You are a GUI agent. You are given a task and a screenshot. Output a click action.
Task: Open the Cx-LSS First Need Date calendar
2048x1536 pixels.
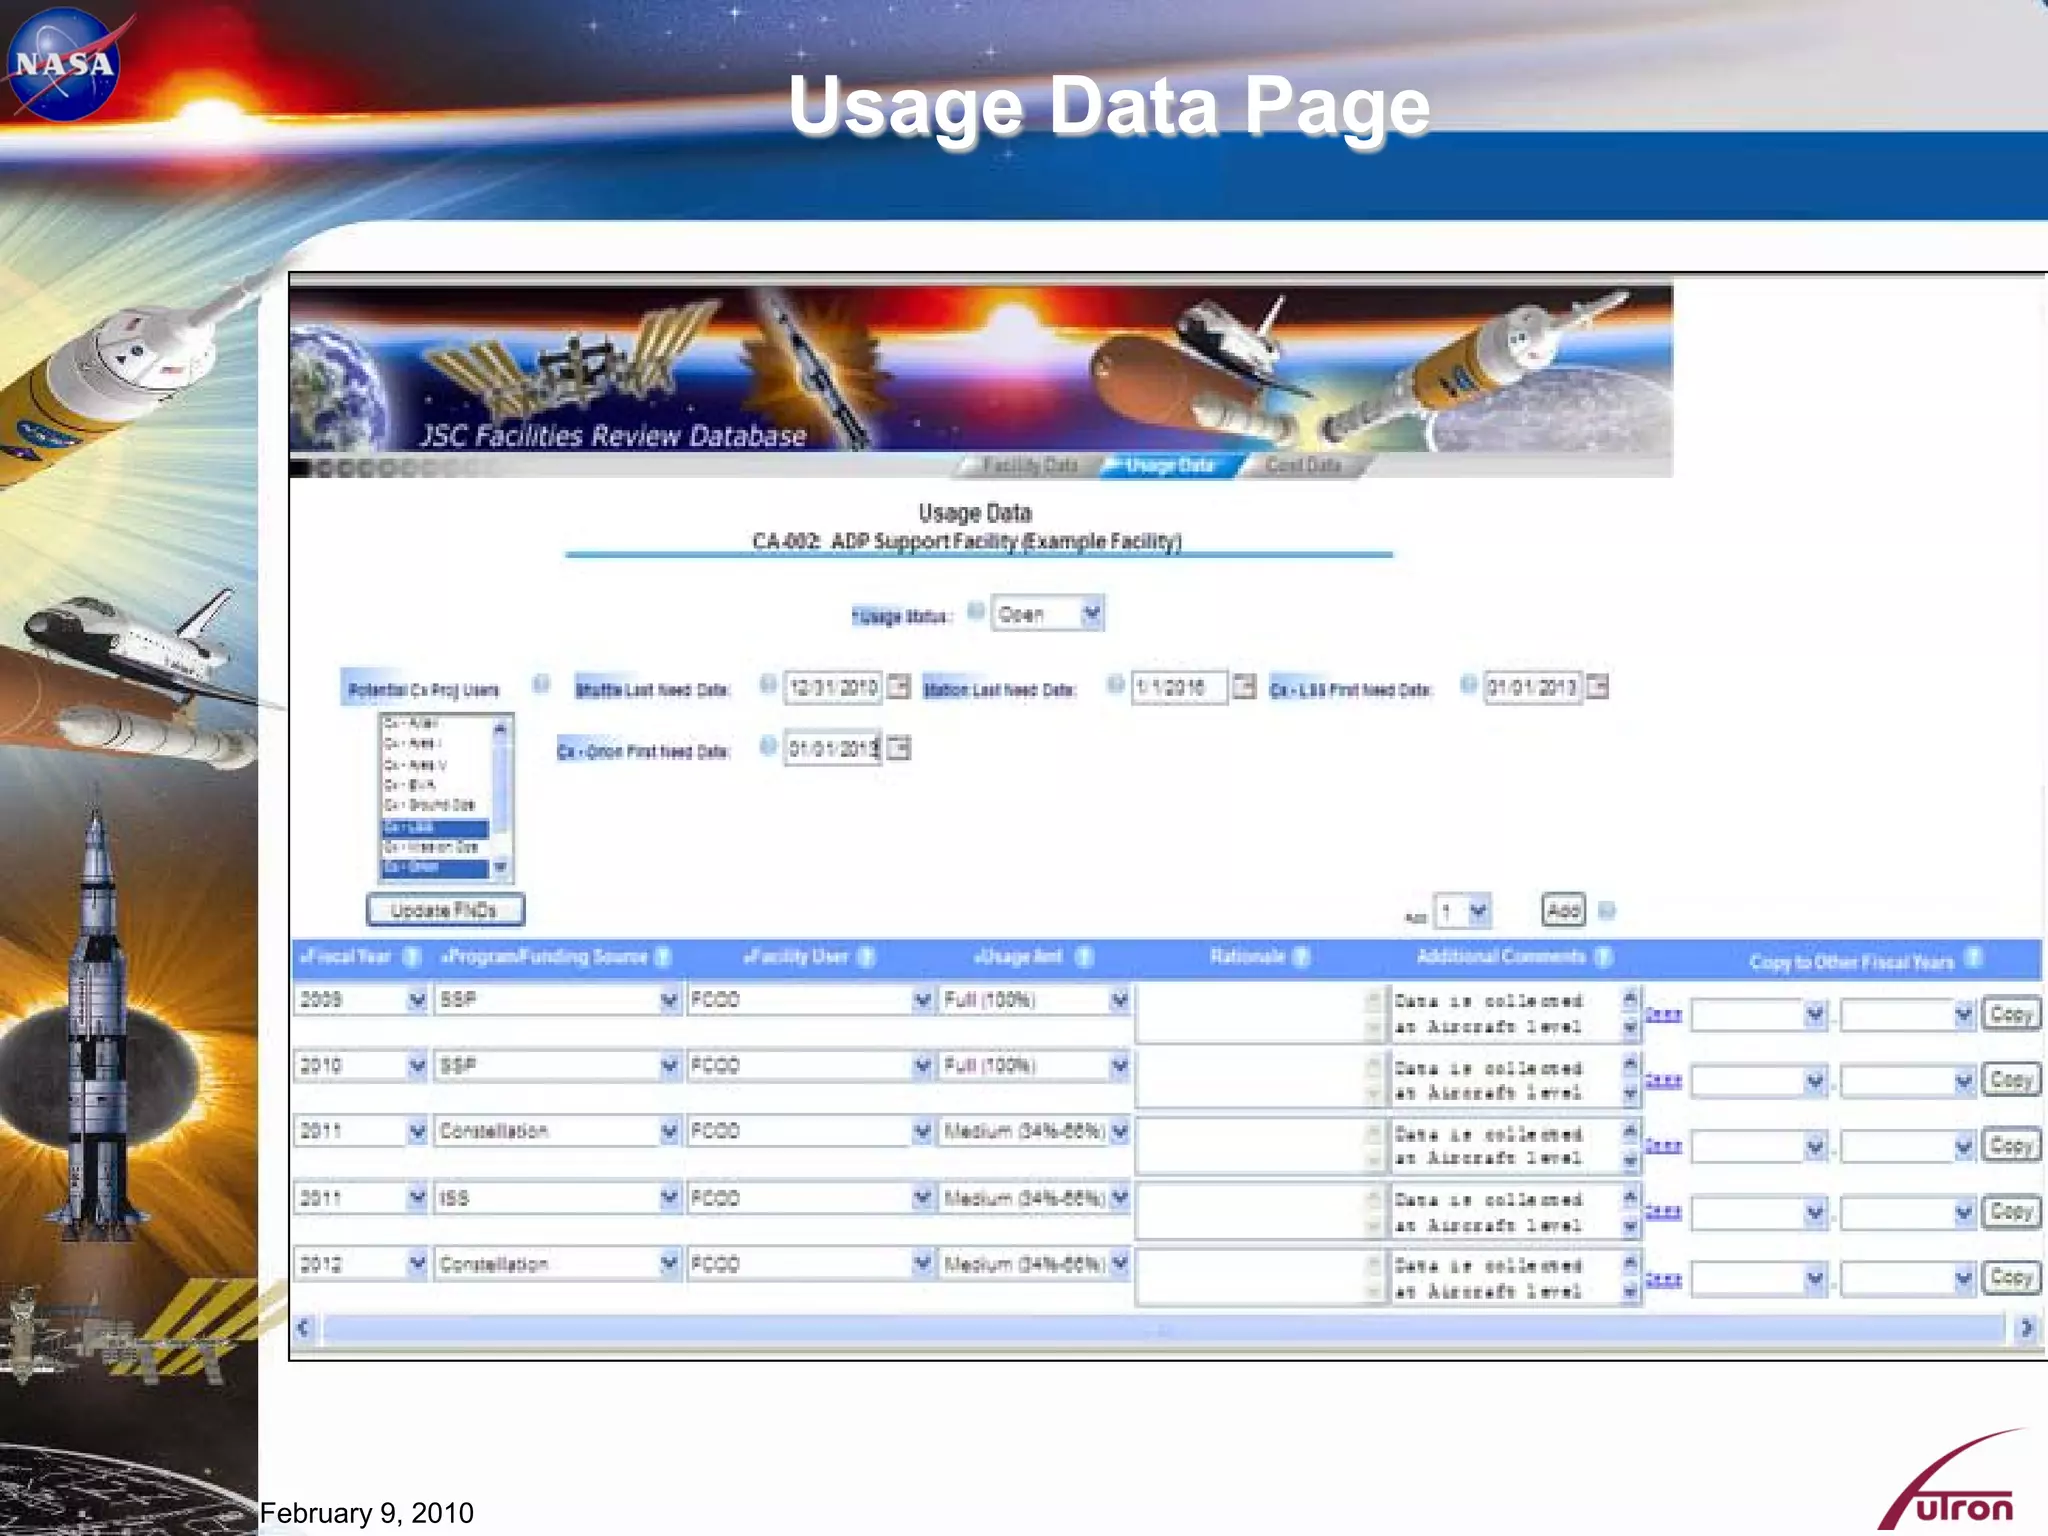[x=1597, y=687]
